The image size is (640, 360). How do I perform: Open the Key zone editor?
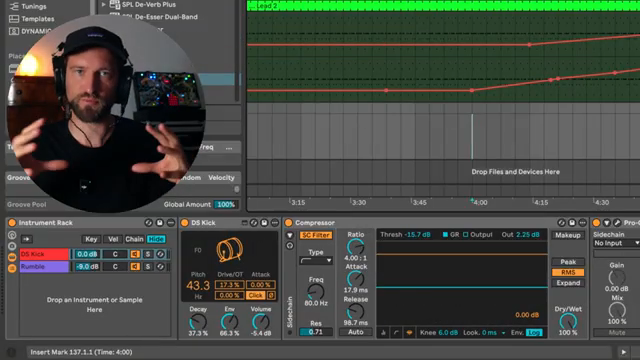tap(91, 239)
